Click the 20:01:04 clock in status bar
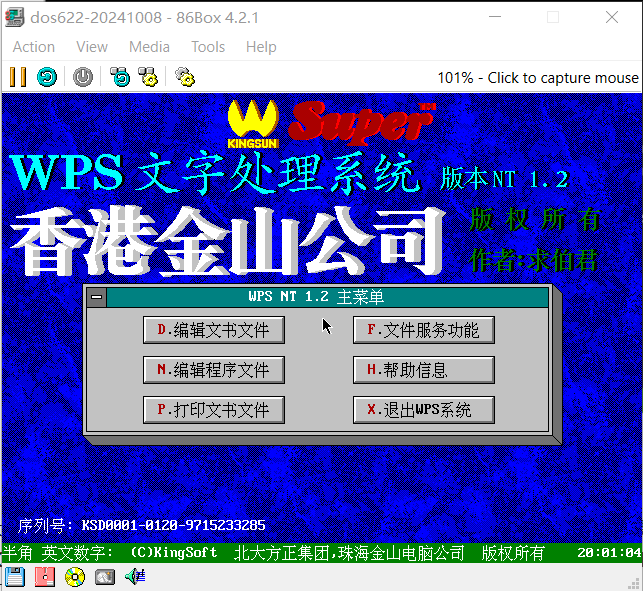Screen dimensions: 643x591 [x=609, y=553]
